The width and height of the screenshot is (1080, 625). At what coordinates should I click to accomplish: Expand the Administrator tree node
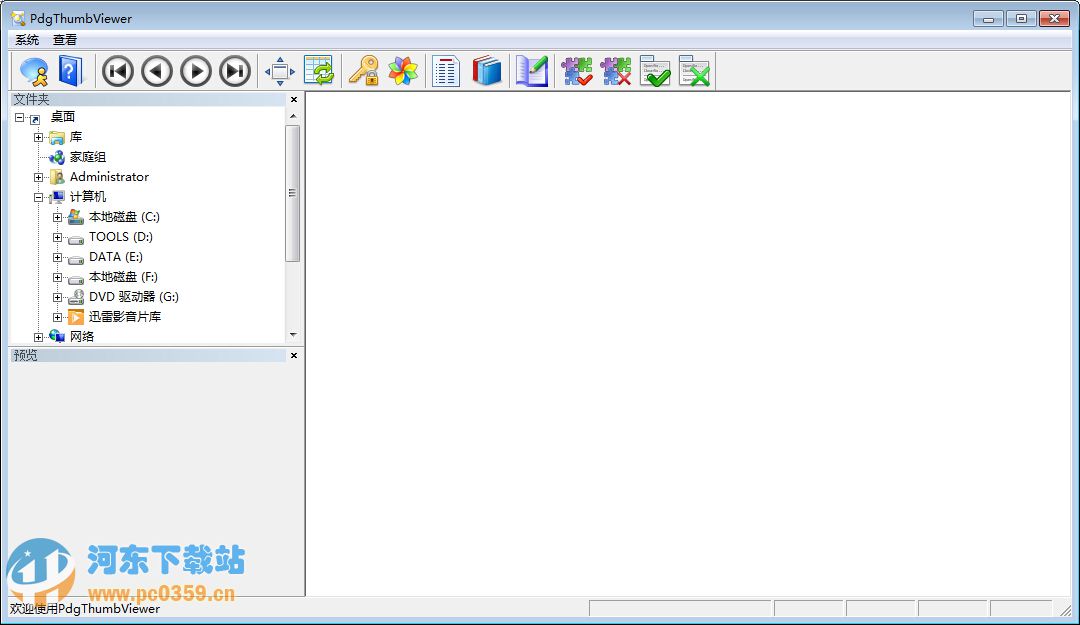click(38, 177)
